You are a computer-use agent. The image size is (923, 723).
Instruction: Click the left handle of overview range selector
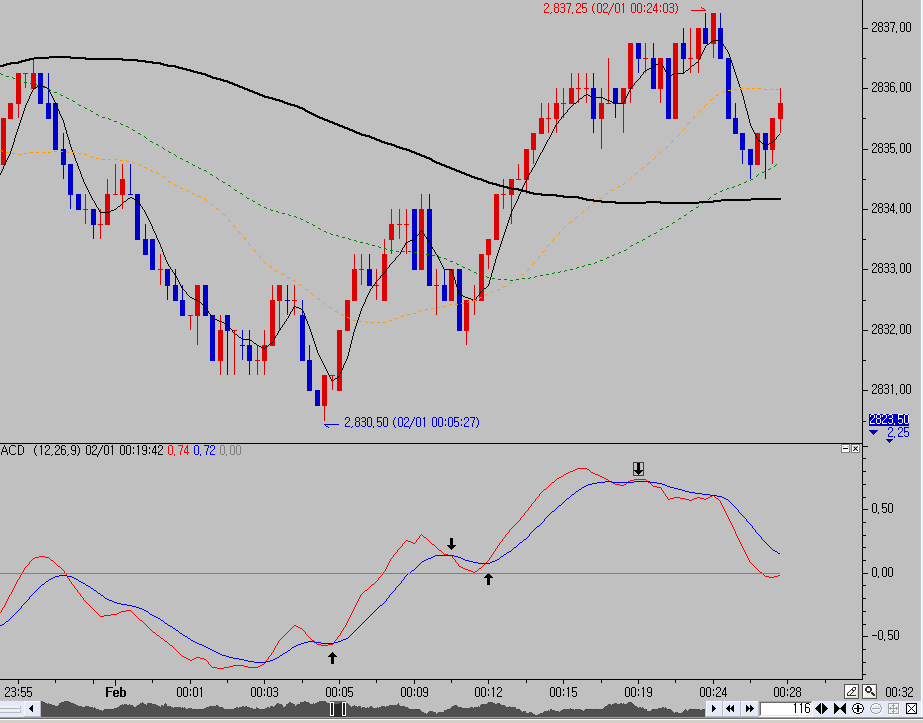pyautogui.click(x=331, y=708)
